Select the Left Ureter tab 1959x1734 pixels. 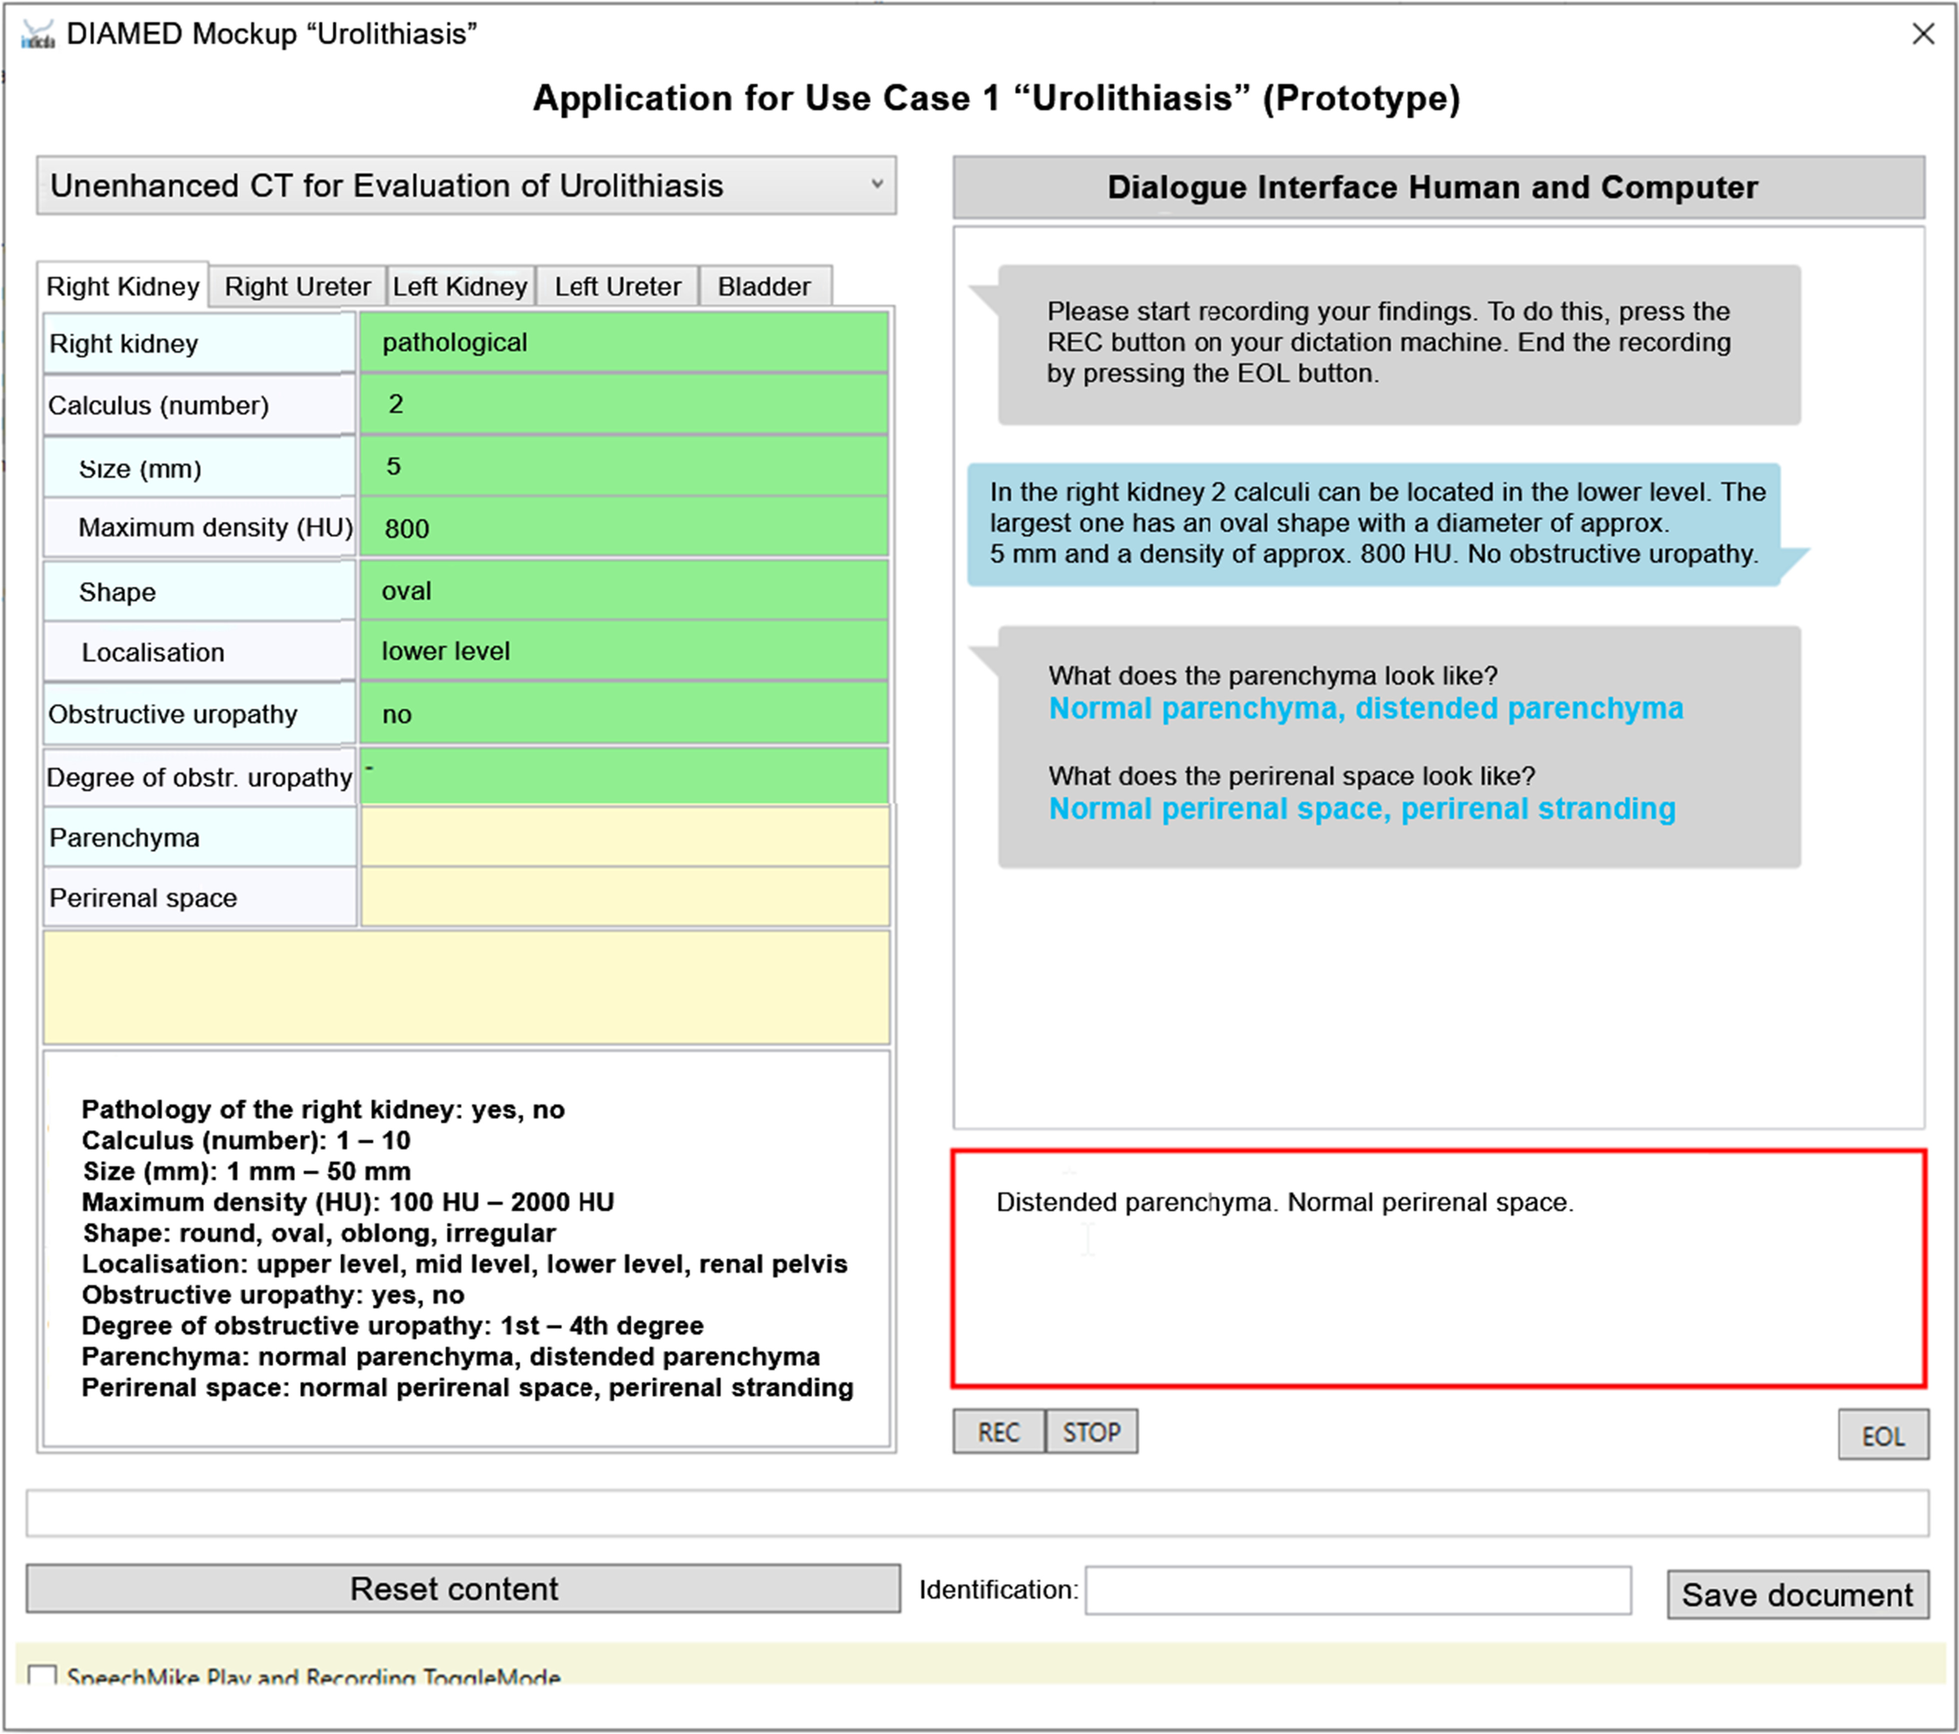tap(617, 286)
